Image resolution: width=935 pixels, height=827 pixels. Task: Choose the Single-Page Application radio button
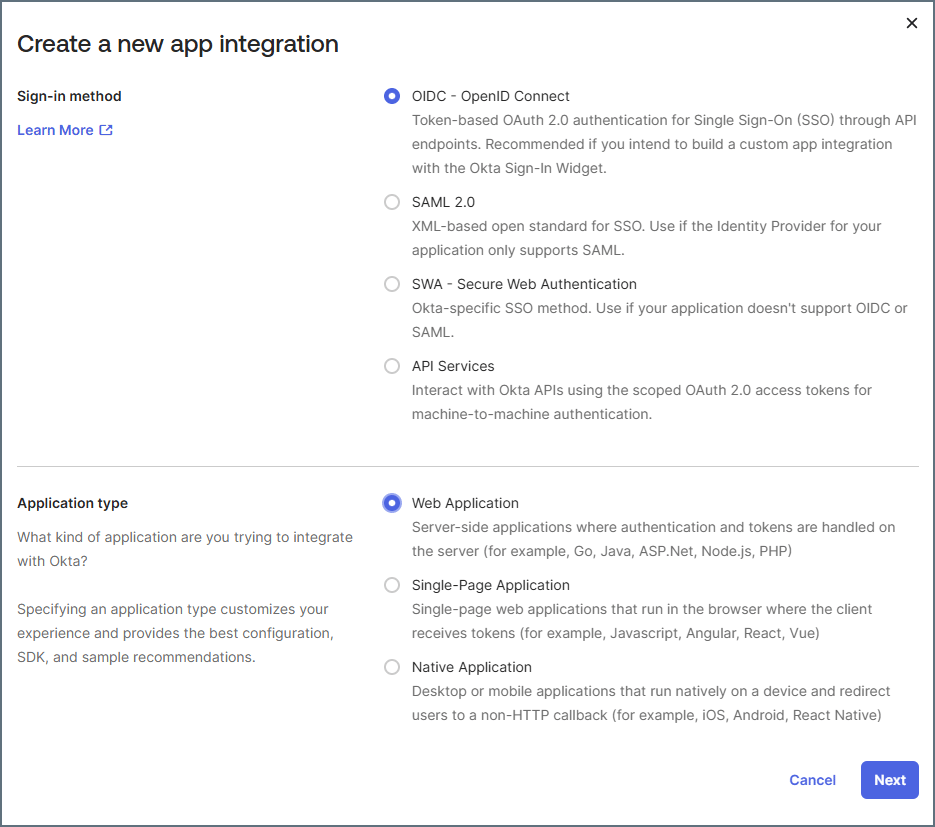click(x=392, y=585)
